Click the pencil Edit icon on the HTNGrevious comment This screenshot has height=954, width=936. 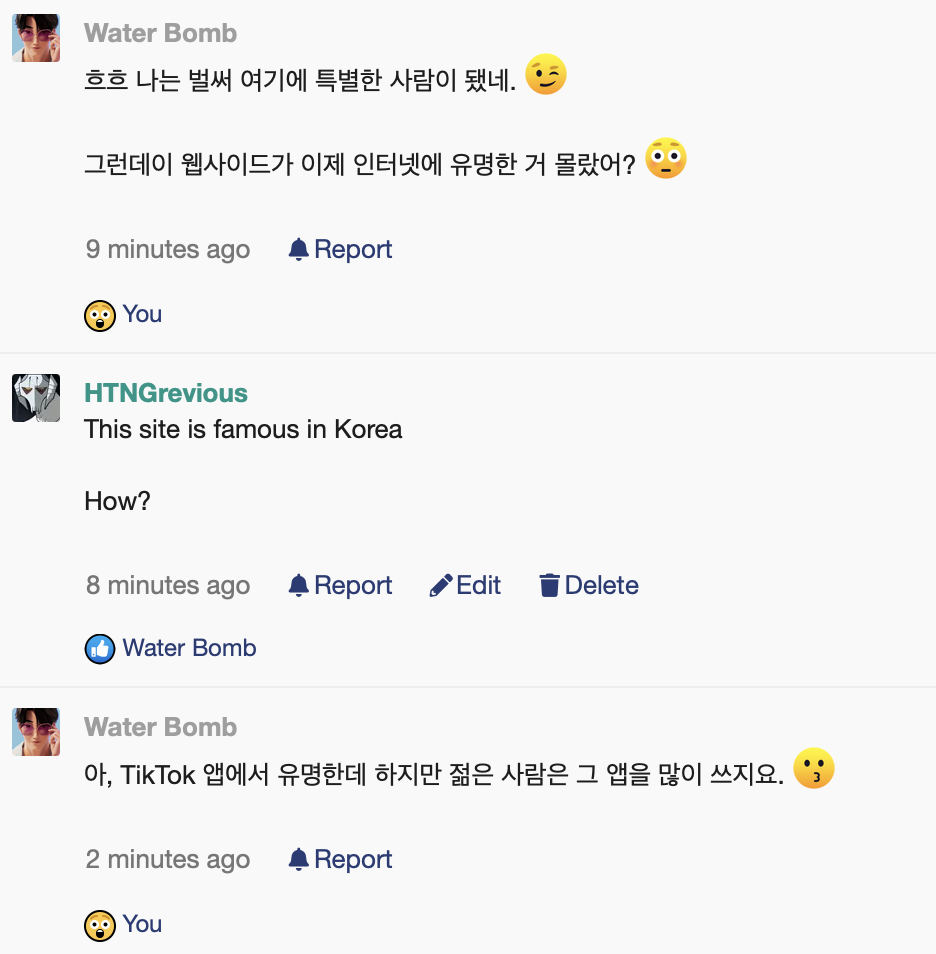pos(441,585)
